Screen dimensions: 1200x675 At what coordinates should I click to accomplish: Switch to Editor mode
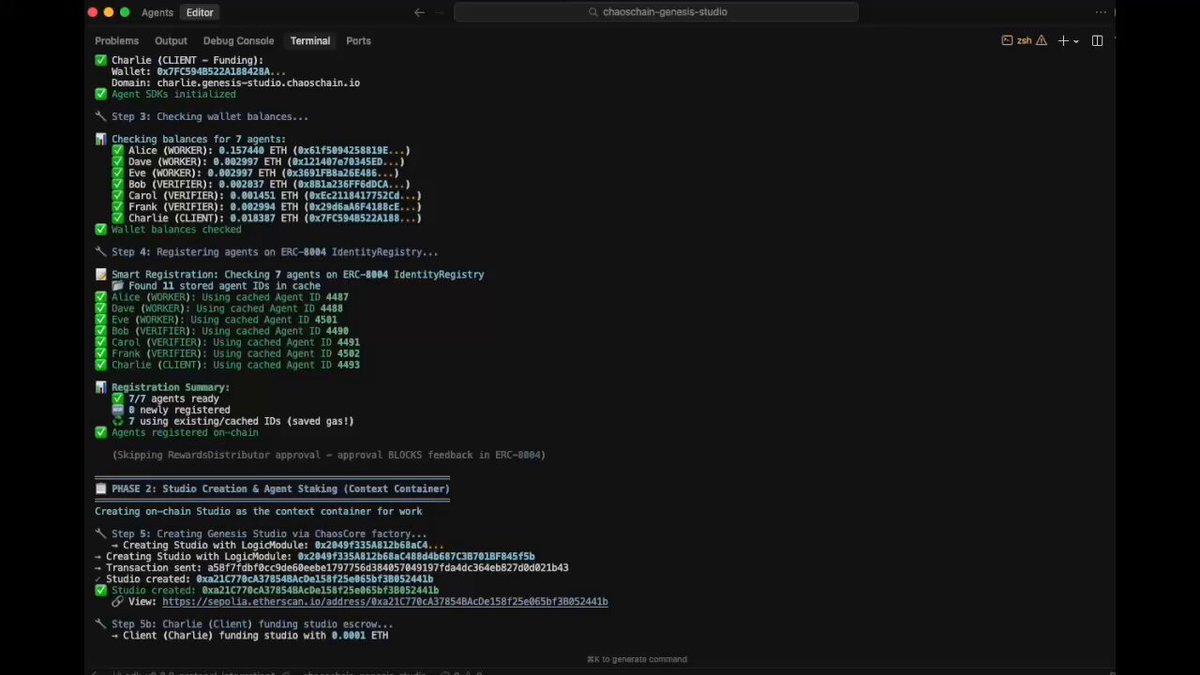[x=200, y=12]
